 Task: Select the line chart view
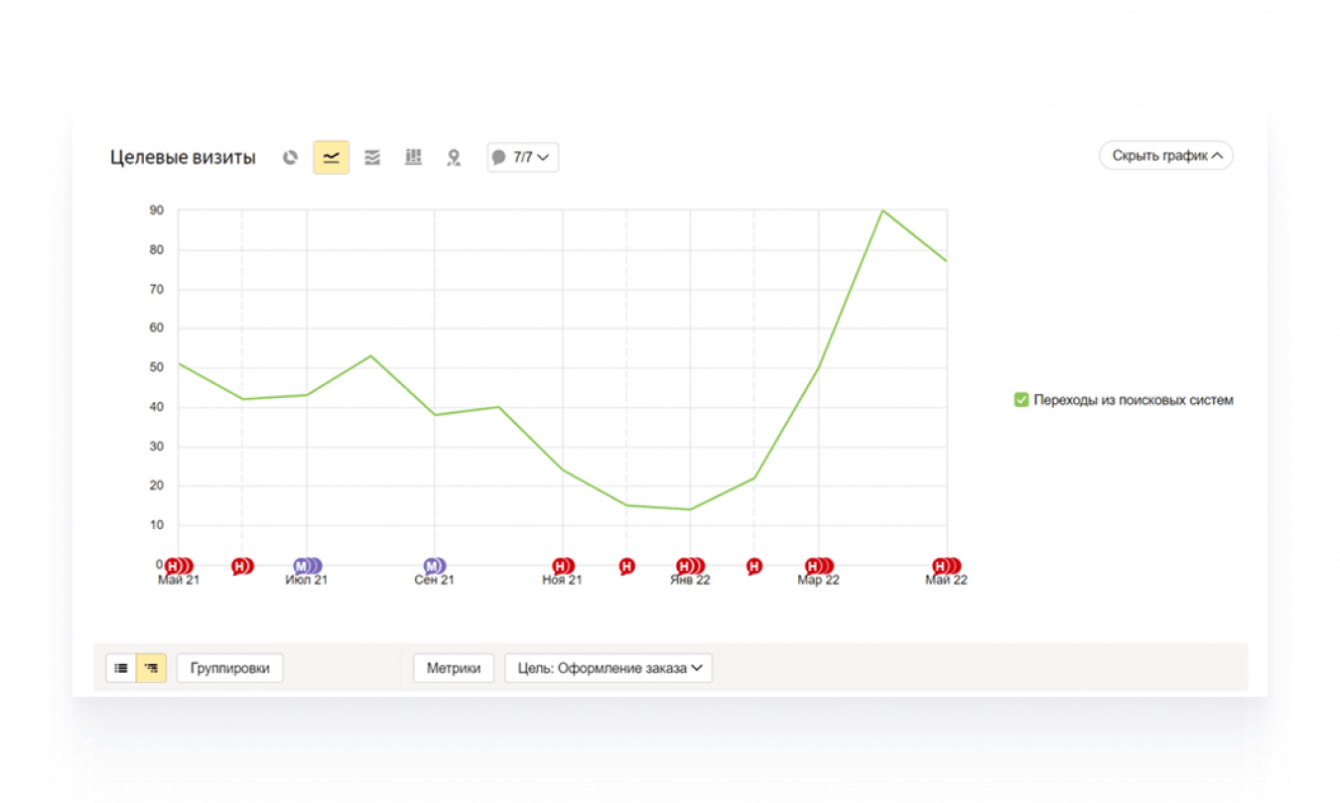coord(331,157)
